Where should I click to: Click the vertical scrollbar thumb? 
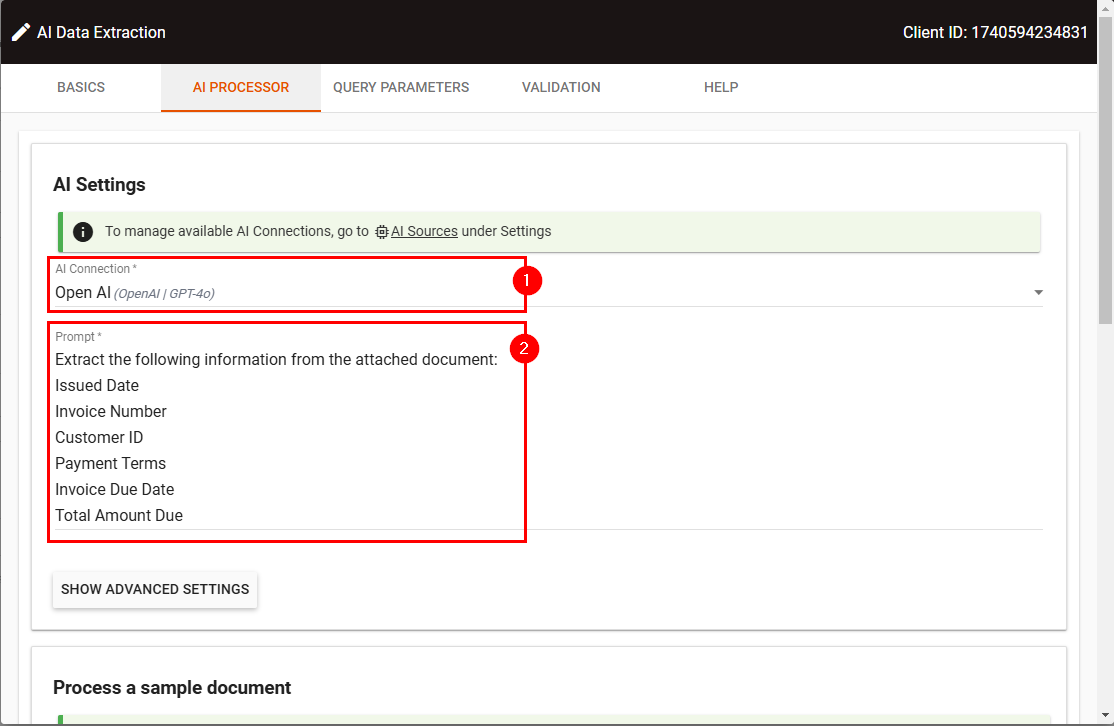click(x=1105, y=200)
